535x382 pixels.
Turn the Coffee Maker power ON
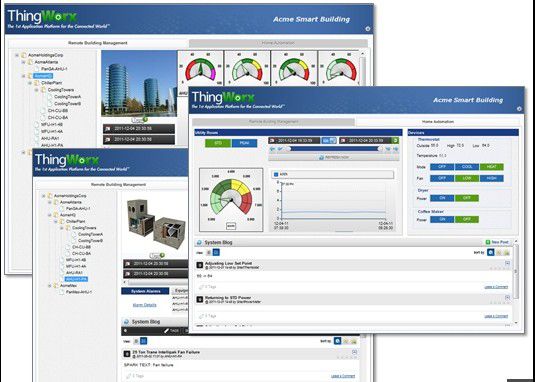pos(442,220)
